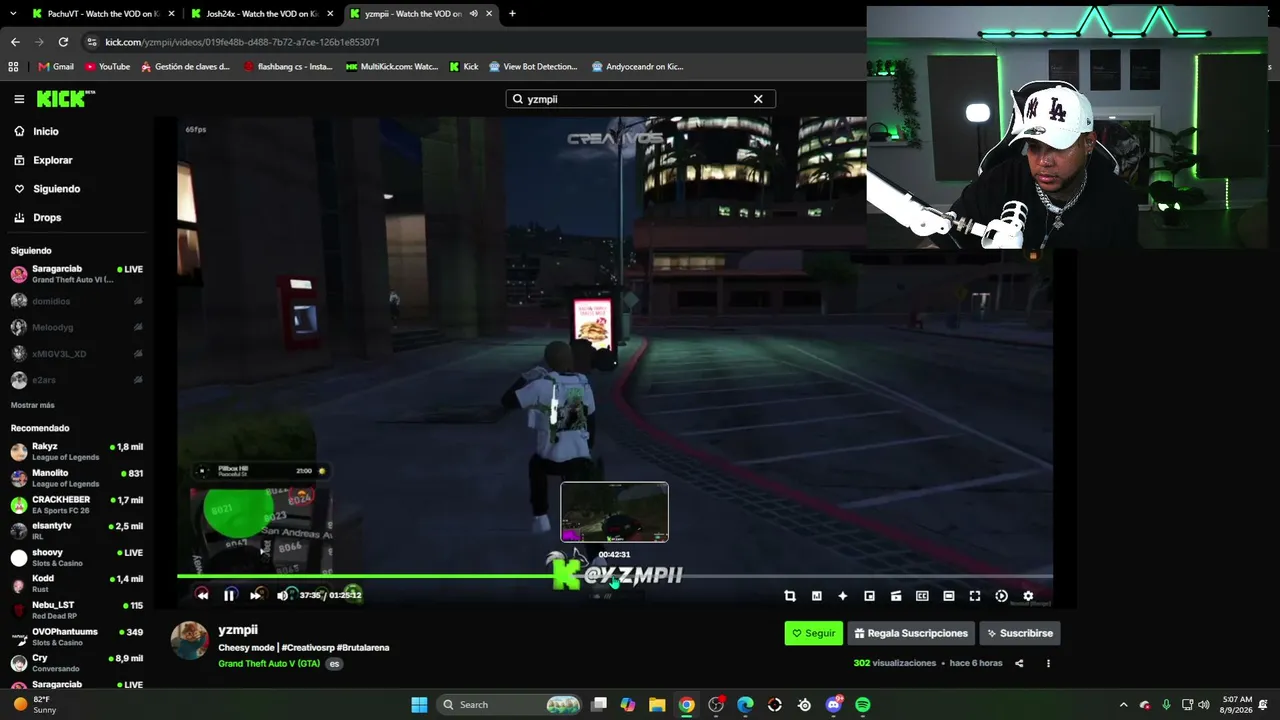Open elsantytv IRL recommended channel

[77, 531]
